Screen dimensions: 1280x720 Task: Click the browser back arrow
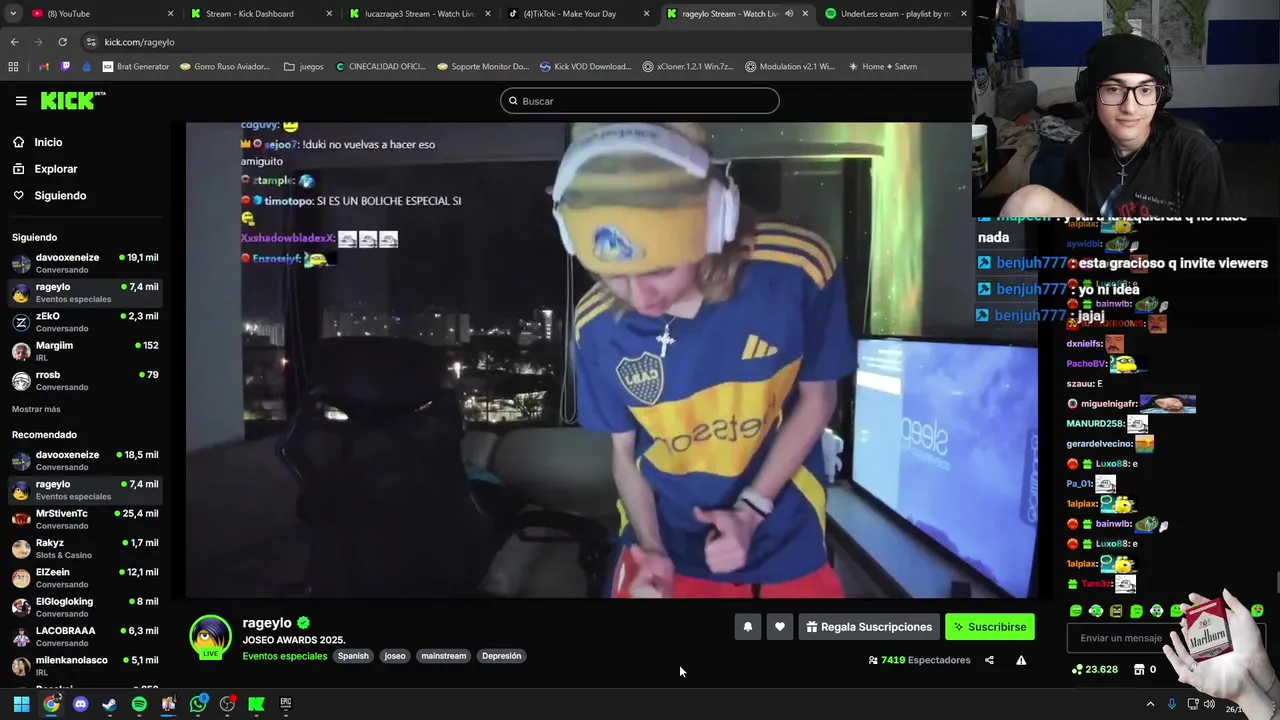tap(14, 42)
